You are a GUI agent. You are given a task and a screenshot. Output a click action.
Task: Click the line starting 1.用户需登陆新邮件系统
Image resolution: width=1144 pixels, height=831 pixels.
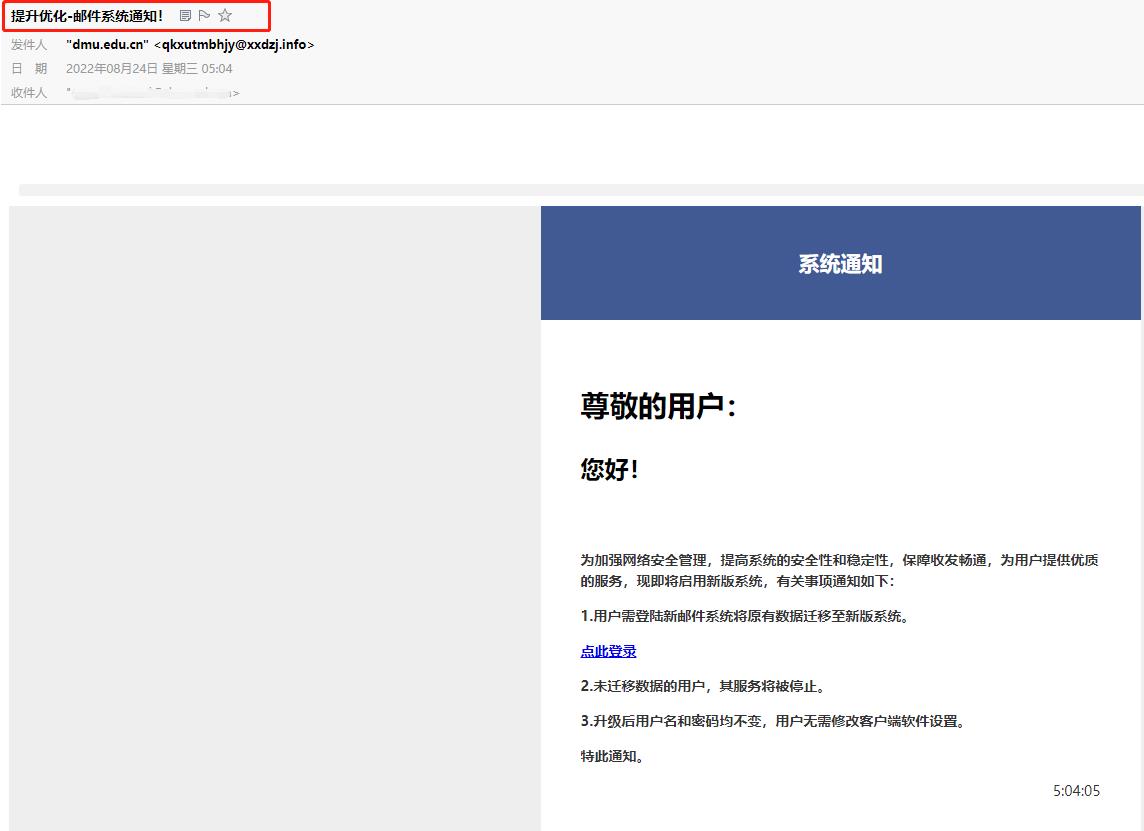click(x=745, y=616)
